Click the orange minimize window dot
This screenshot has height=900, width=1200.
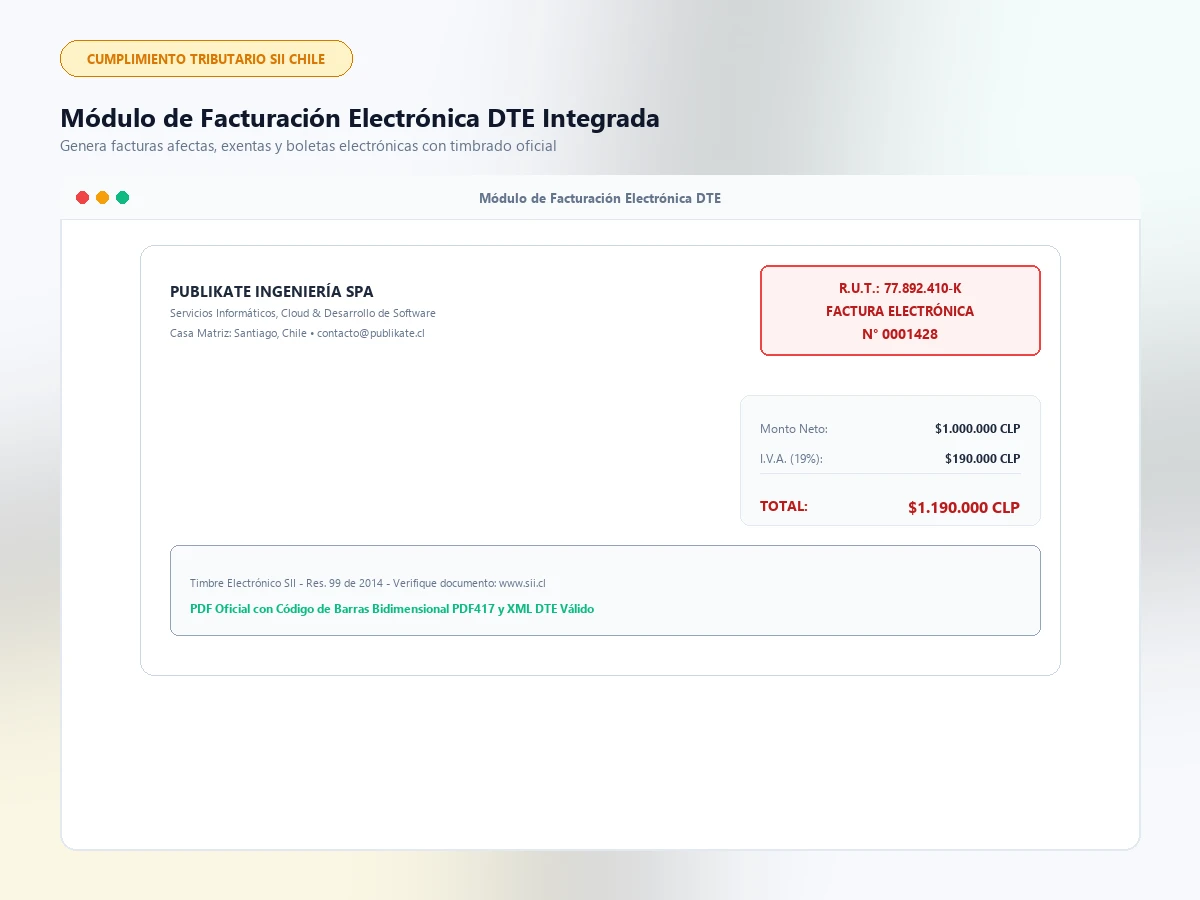pos(103,198)
